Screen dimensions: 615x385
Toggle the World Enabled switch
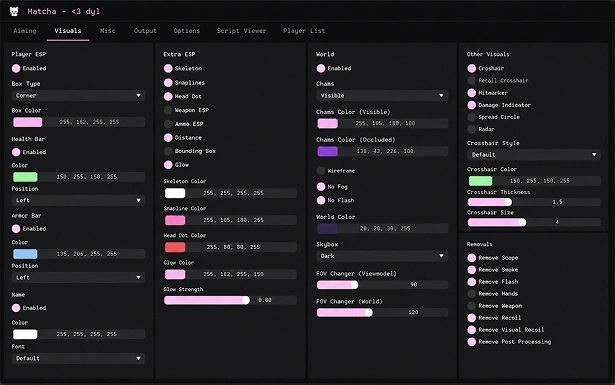pos(321,68)
